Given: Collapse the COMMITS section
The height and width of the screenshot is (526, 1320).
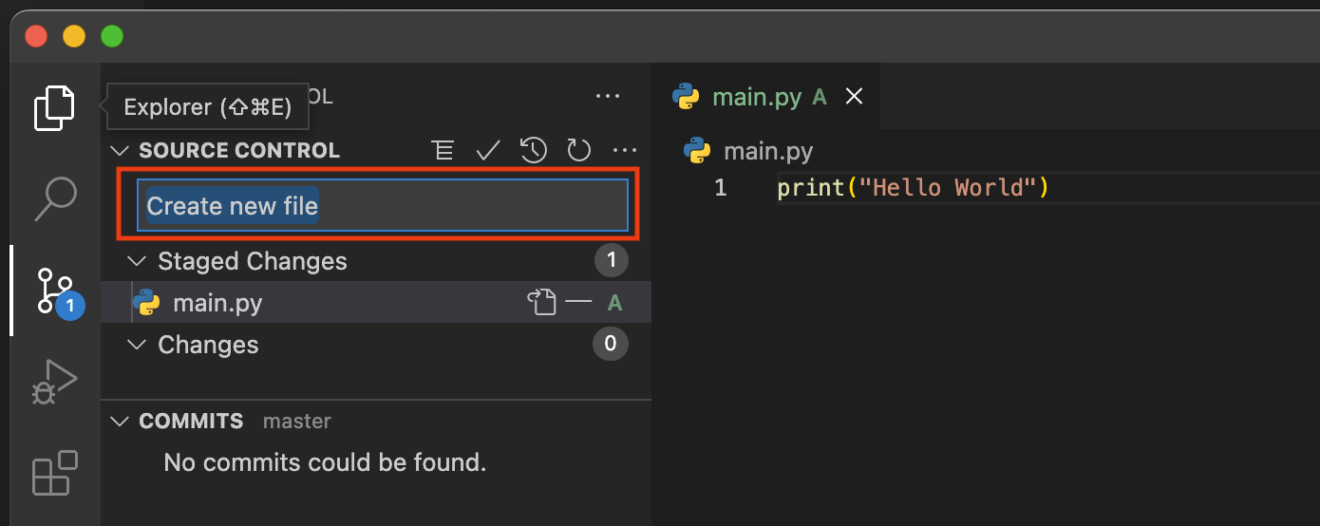Looking at the screenshot, I should click(120, 421).
